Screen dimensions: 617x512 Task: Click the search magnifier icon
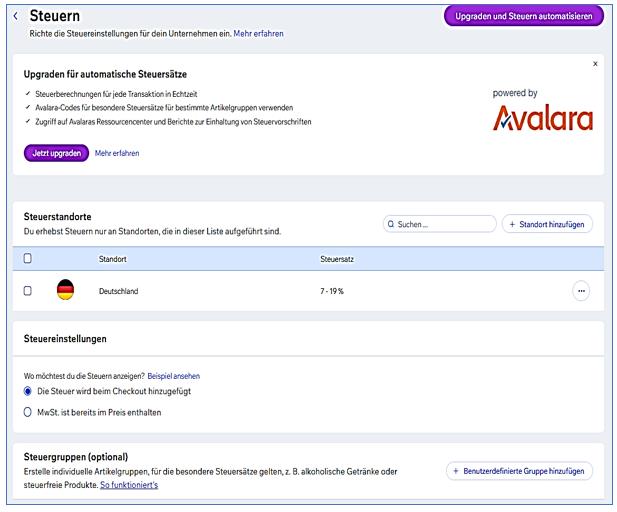coord(391,224)
